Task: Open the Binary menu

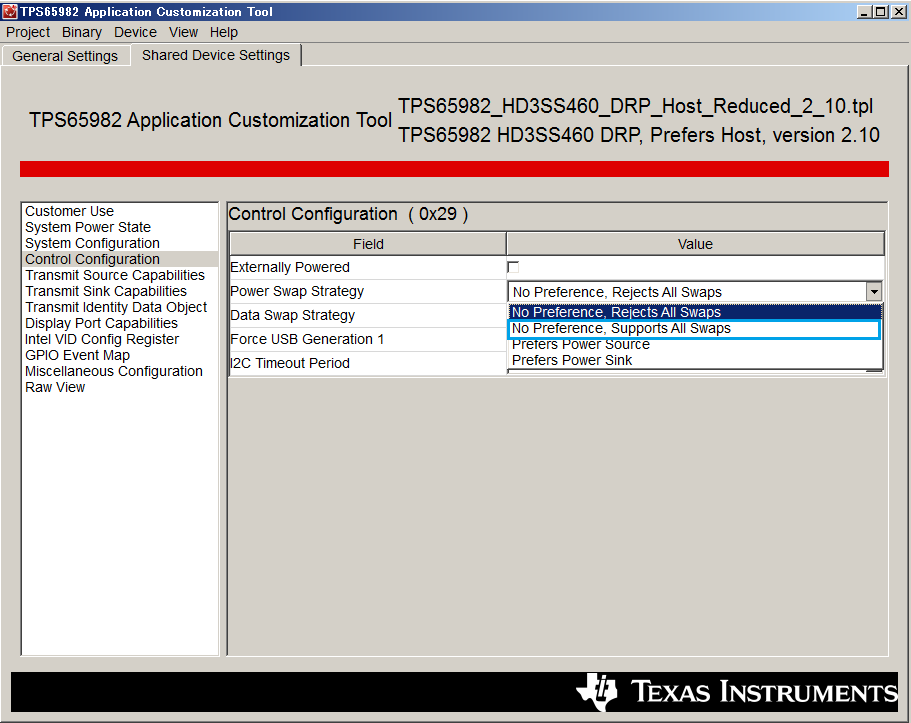Action: point(82,33)
